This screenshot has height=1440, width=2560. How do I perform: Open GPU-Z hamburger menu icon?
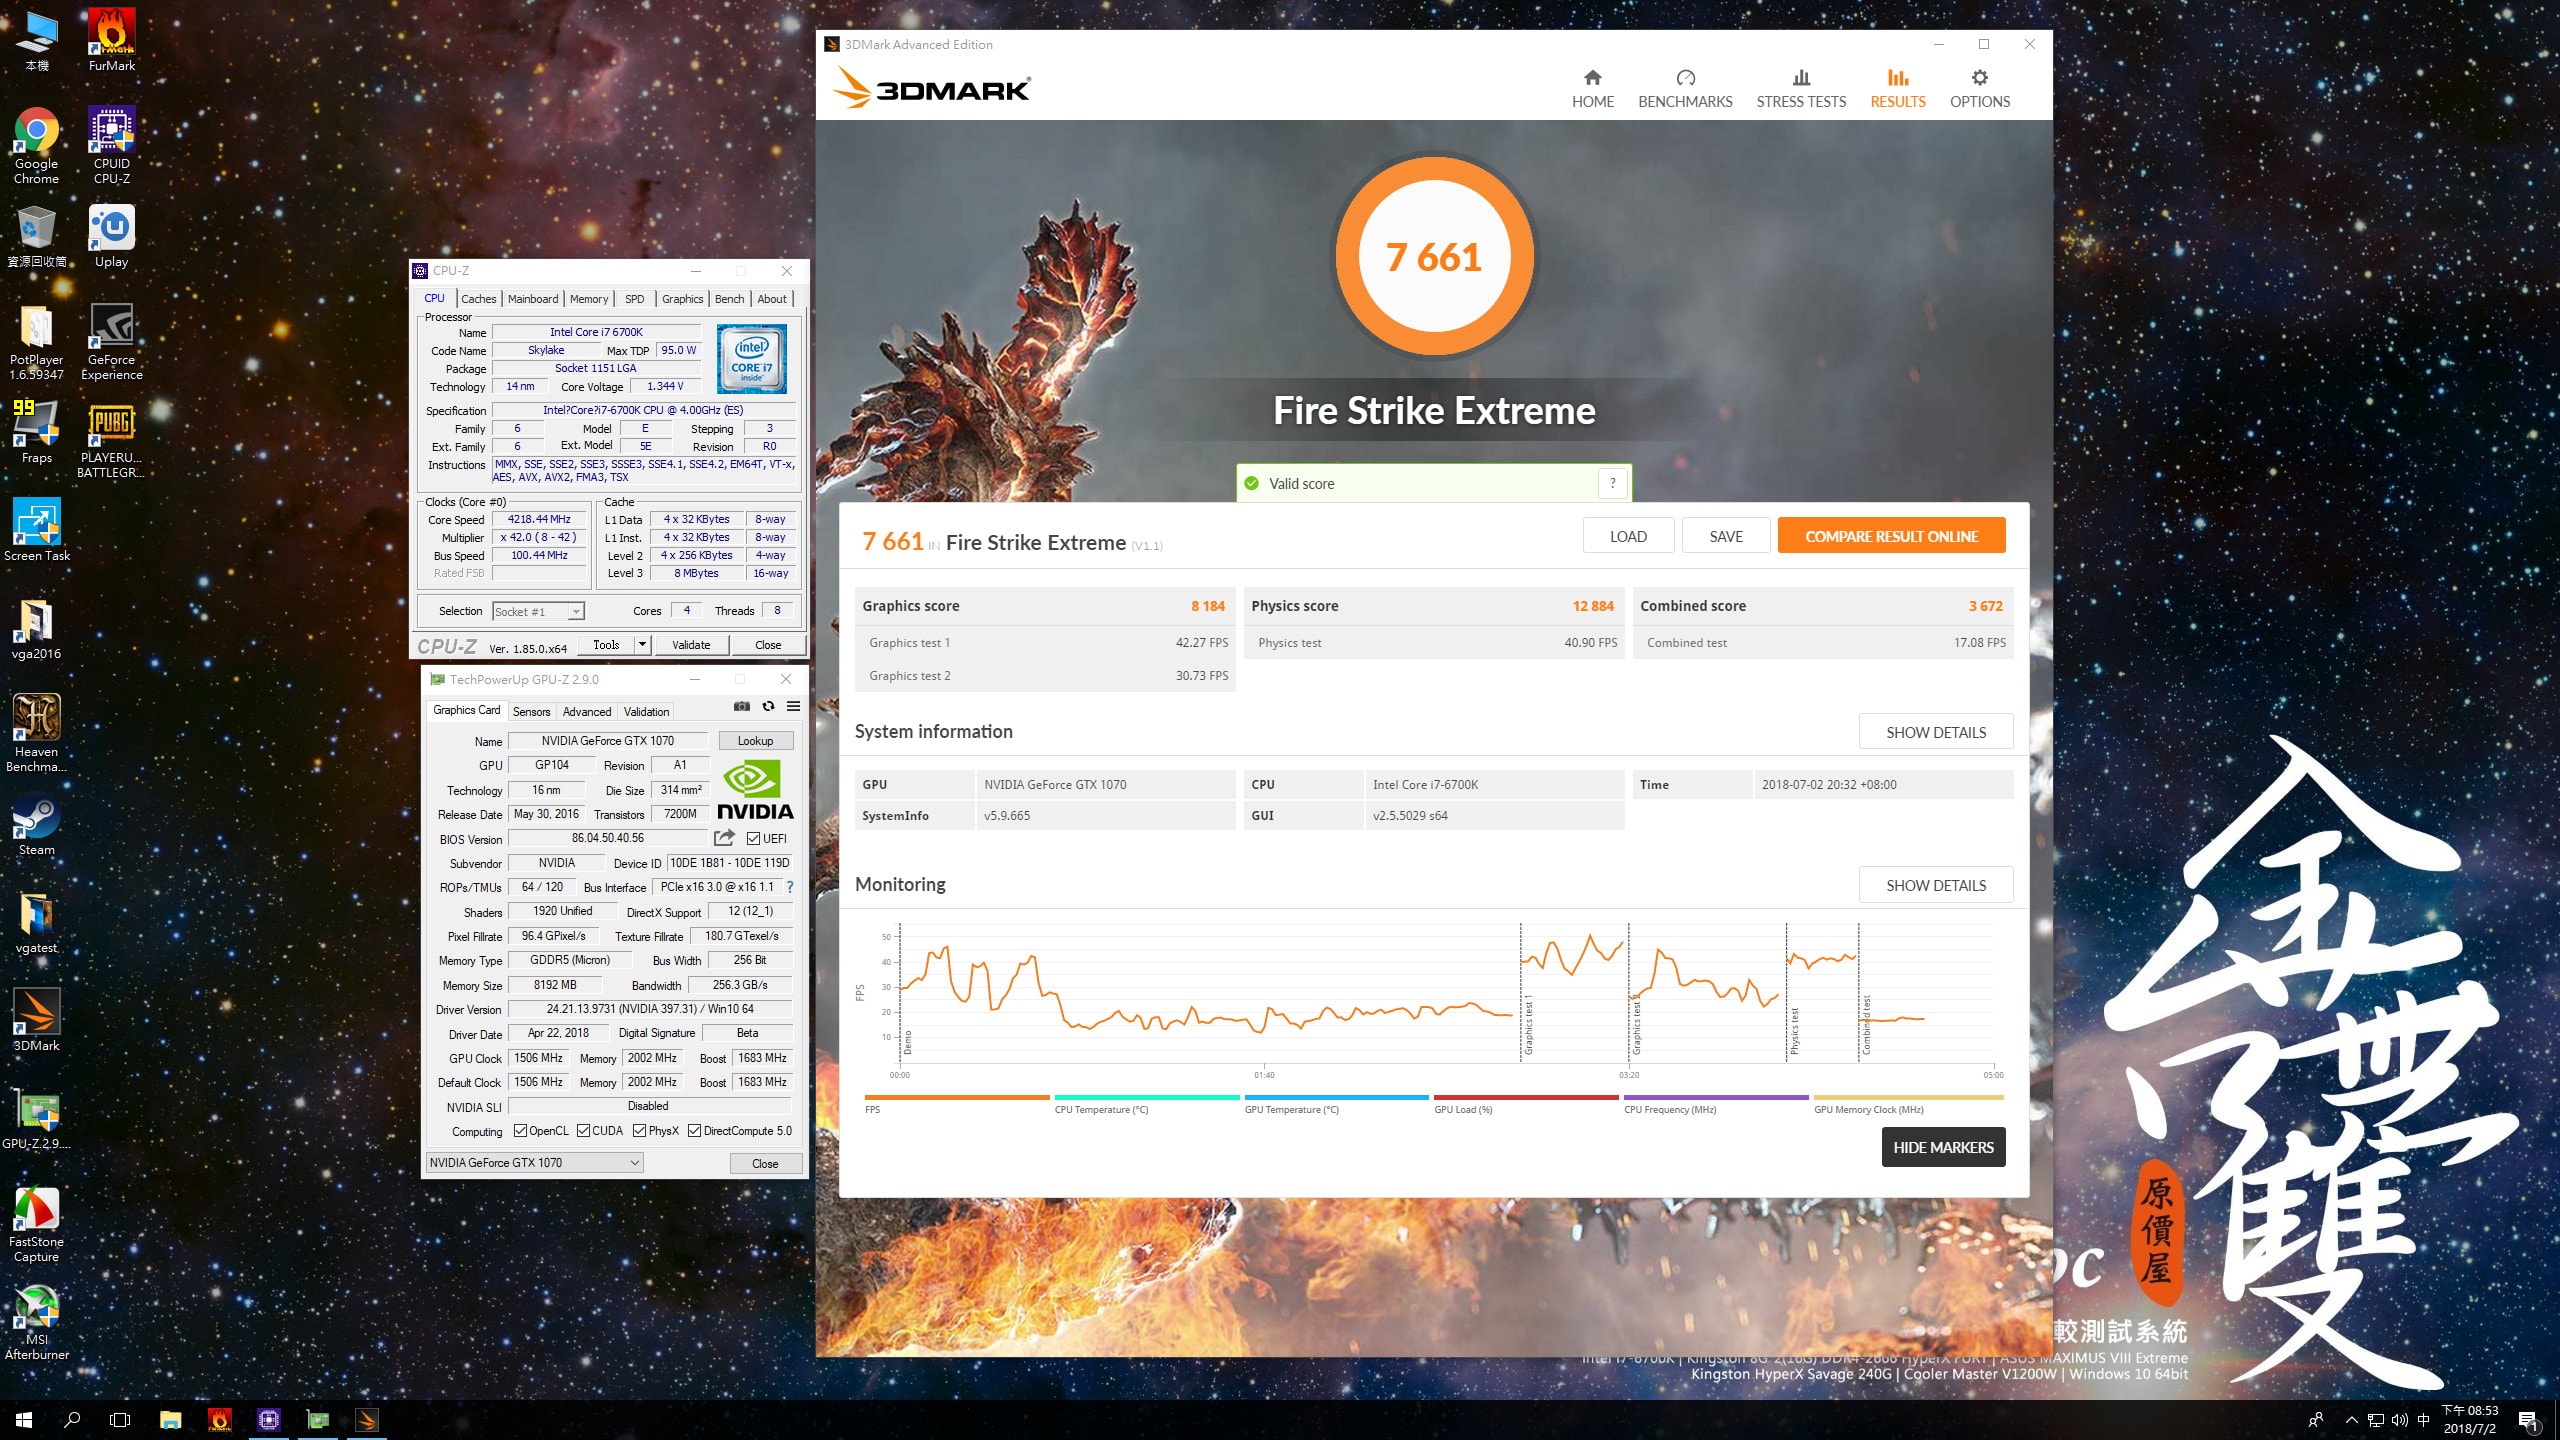(793, 706)
